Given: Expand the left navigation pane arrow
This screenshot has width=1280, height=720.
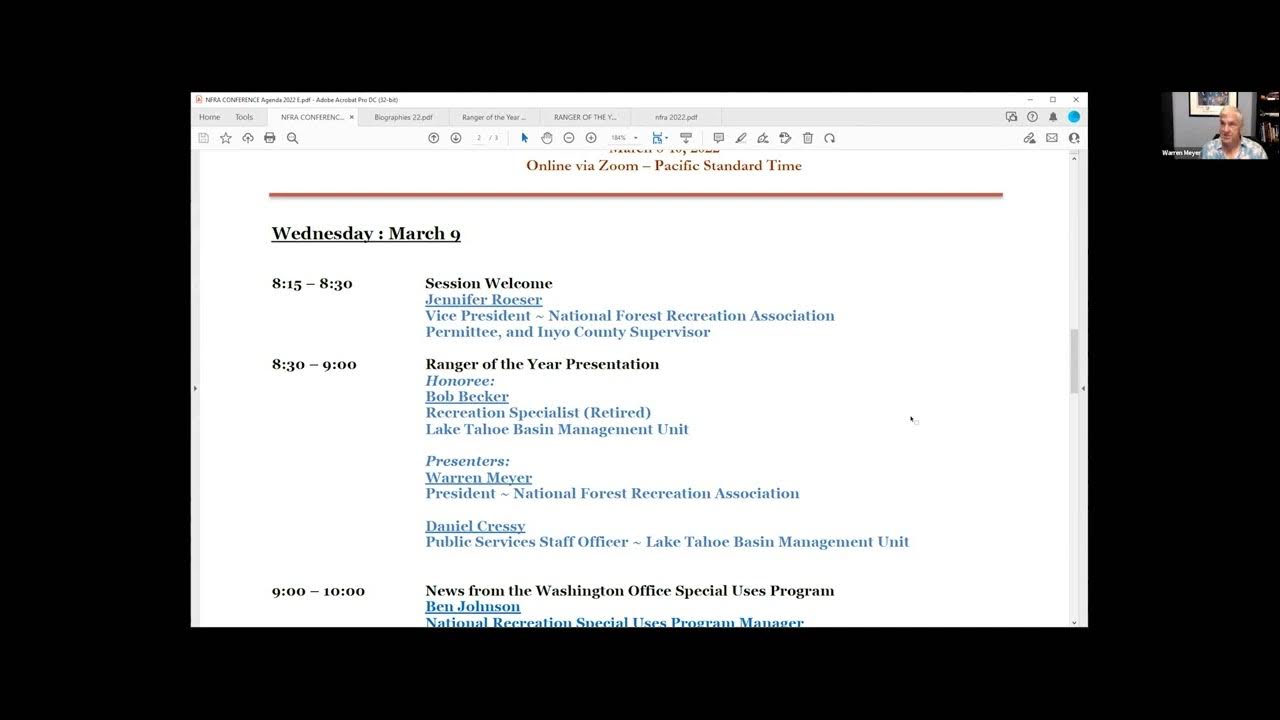Looking at the screenshot, I should click(195, 388).
